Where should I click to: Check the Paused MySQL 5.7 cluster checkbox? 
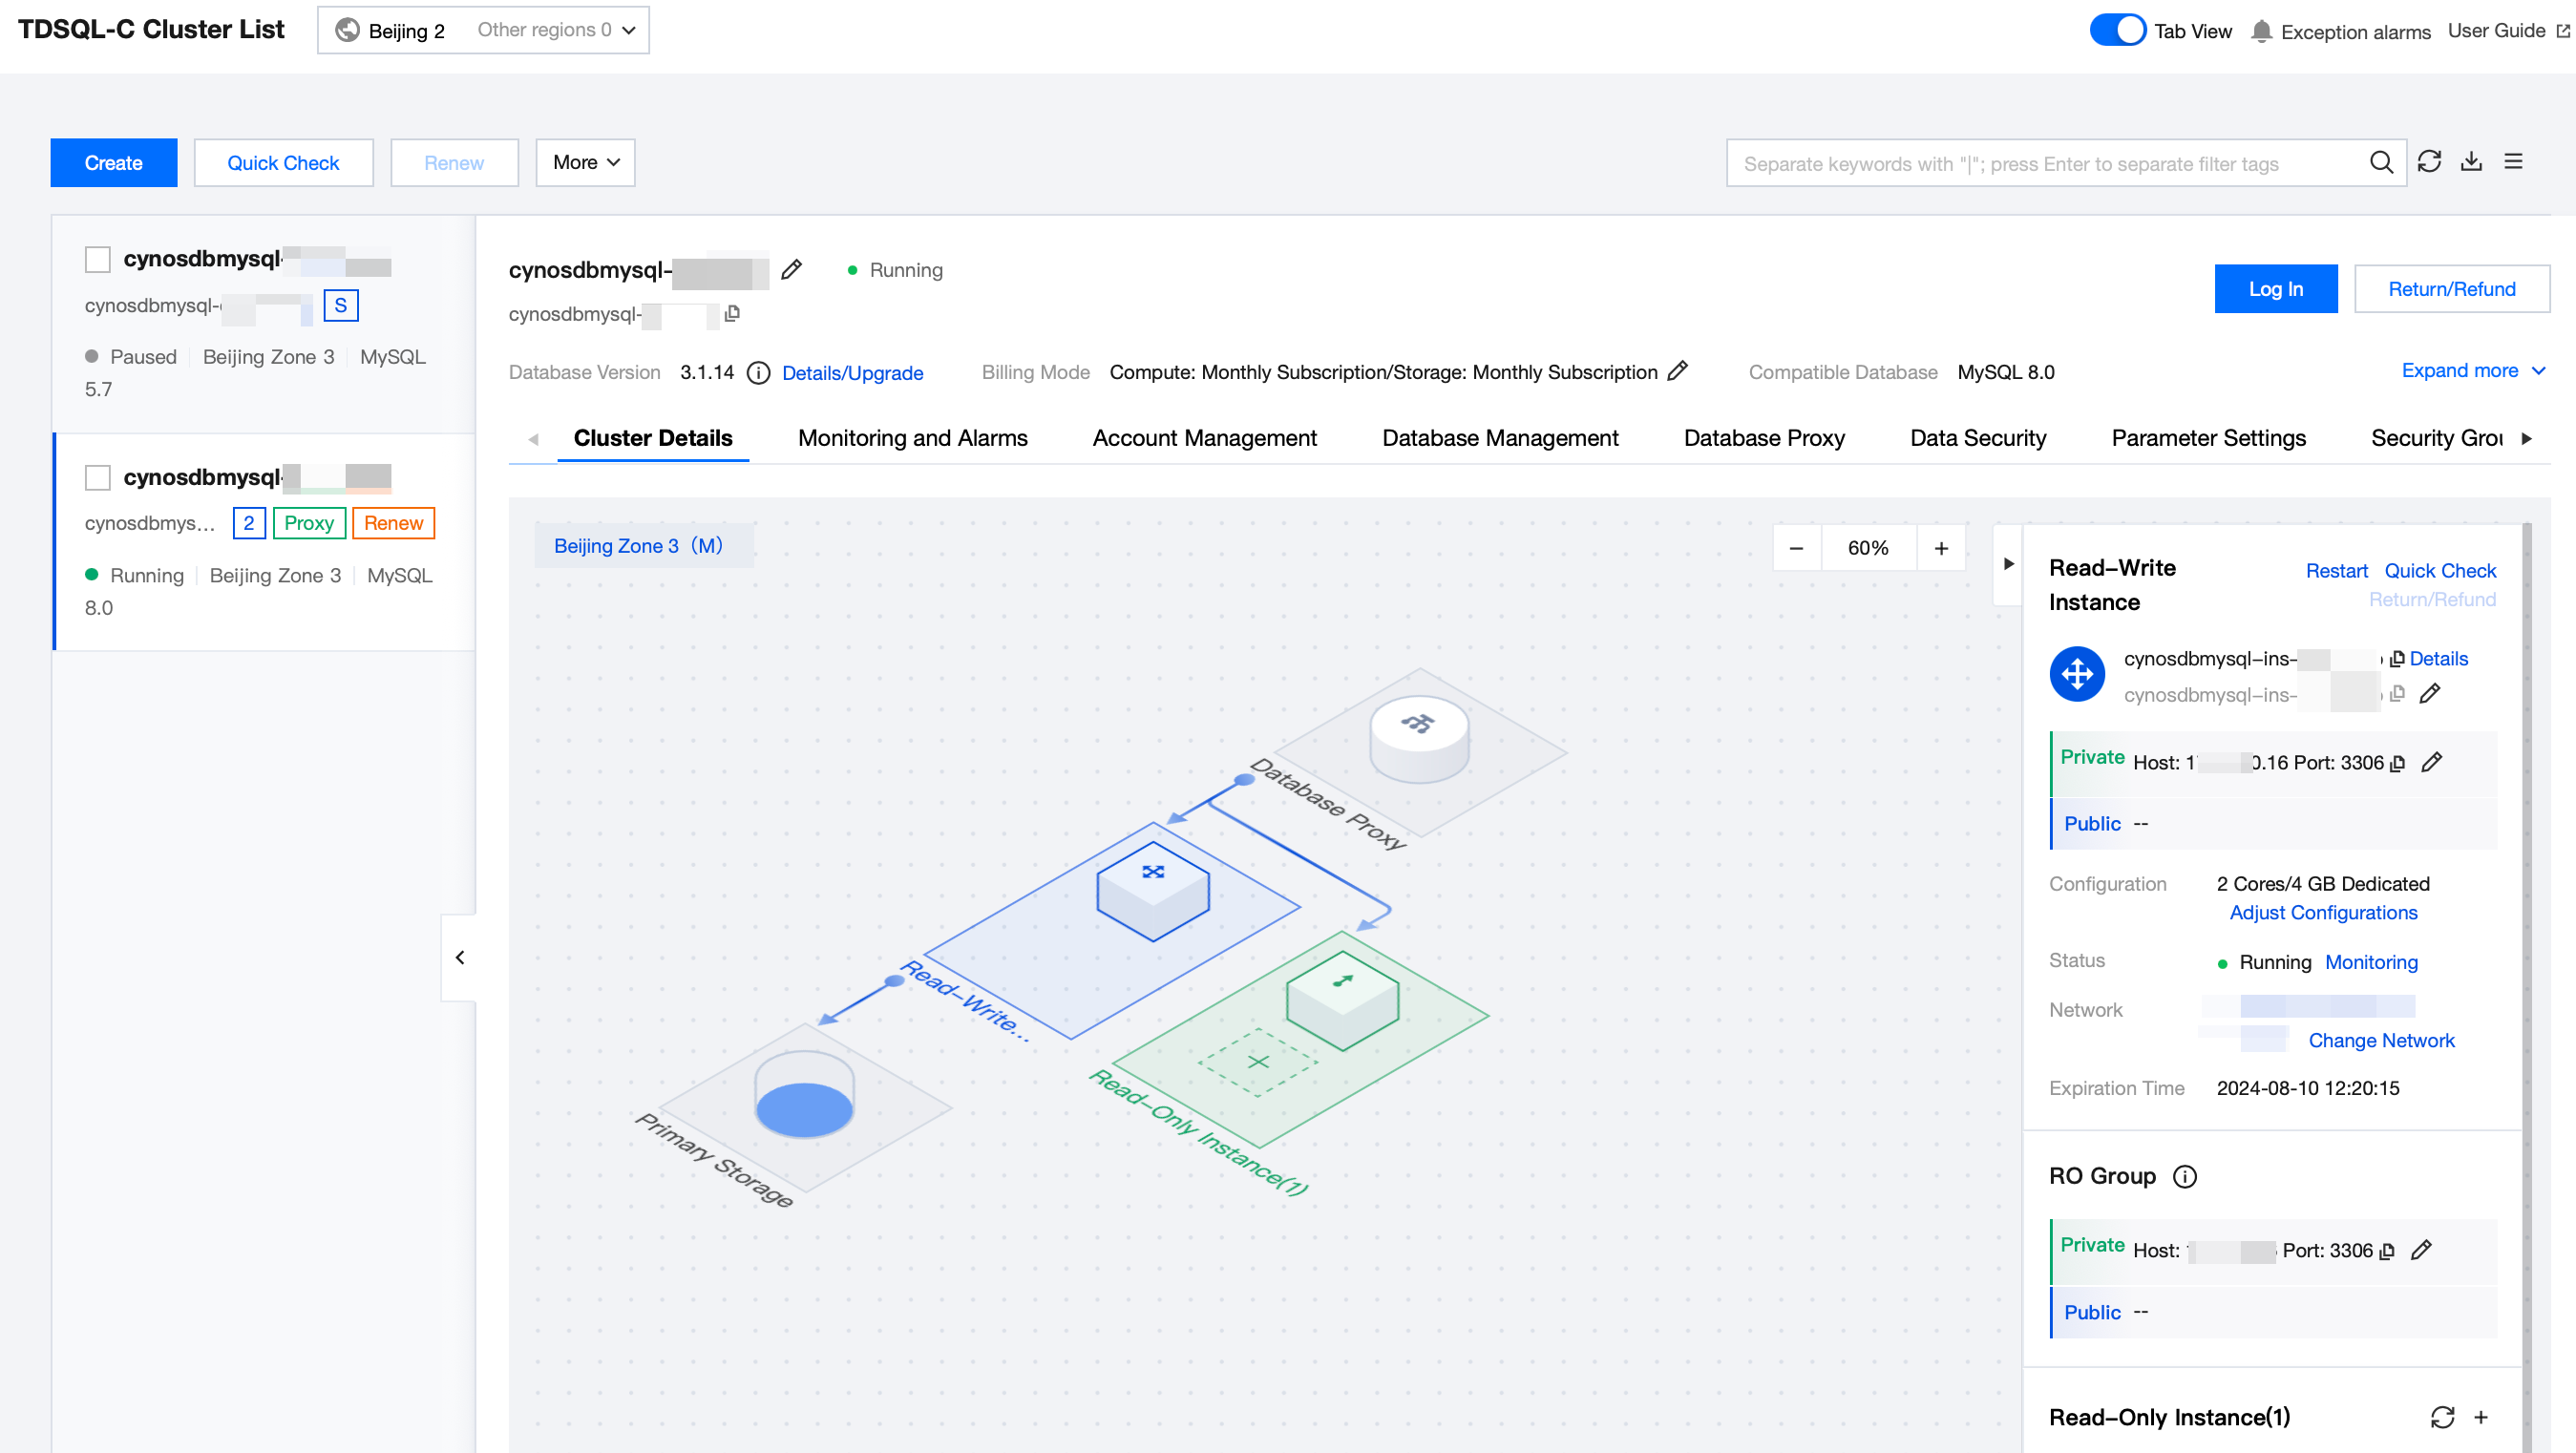(97, 260)
